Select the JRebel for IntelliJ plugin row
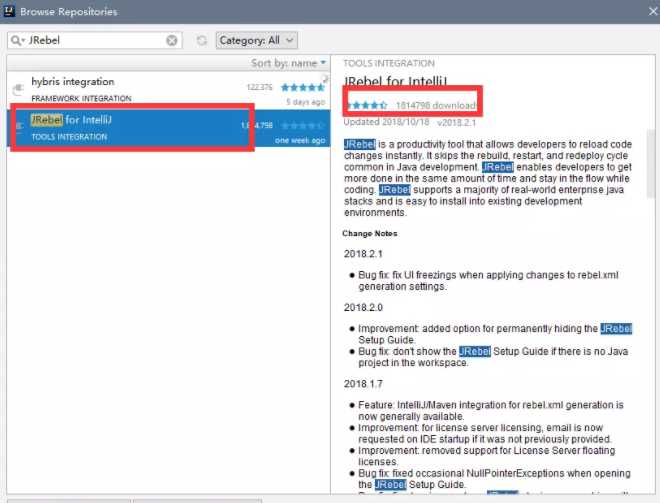 [168, 128]
